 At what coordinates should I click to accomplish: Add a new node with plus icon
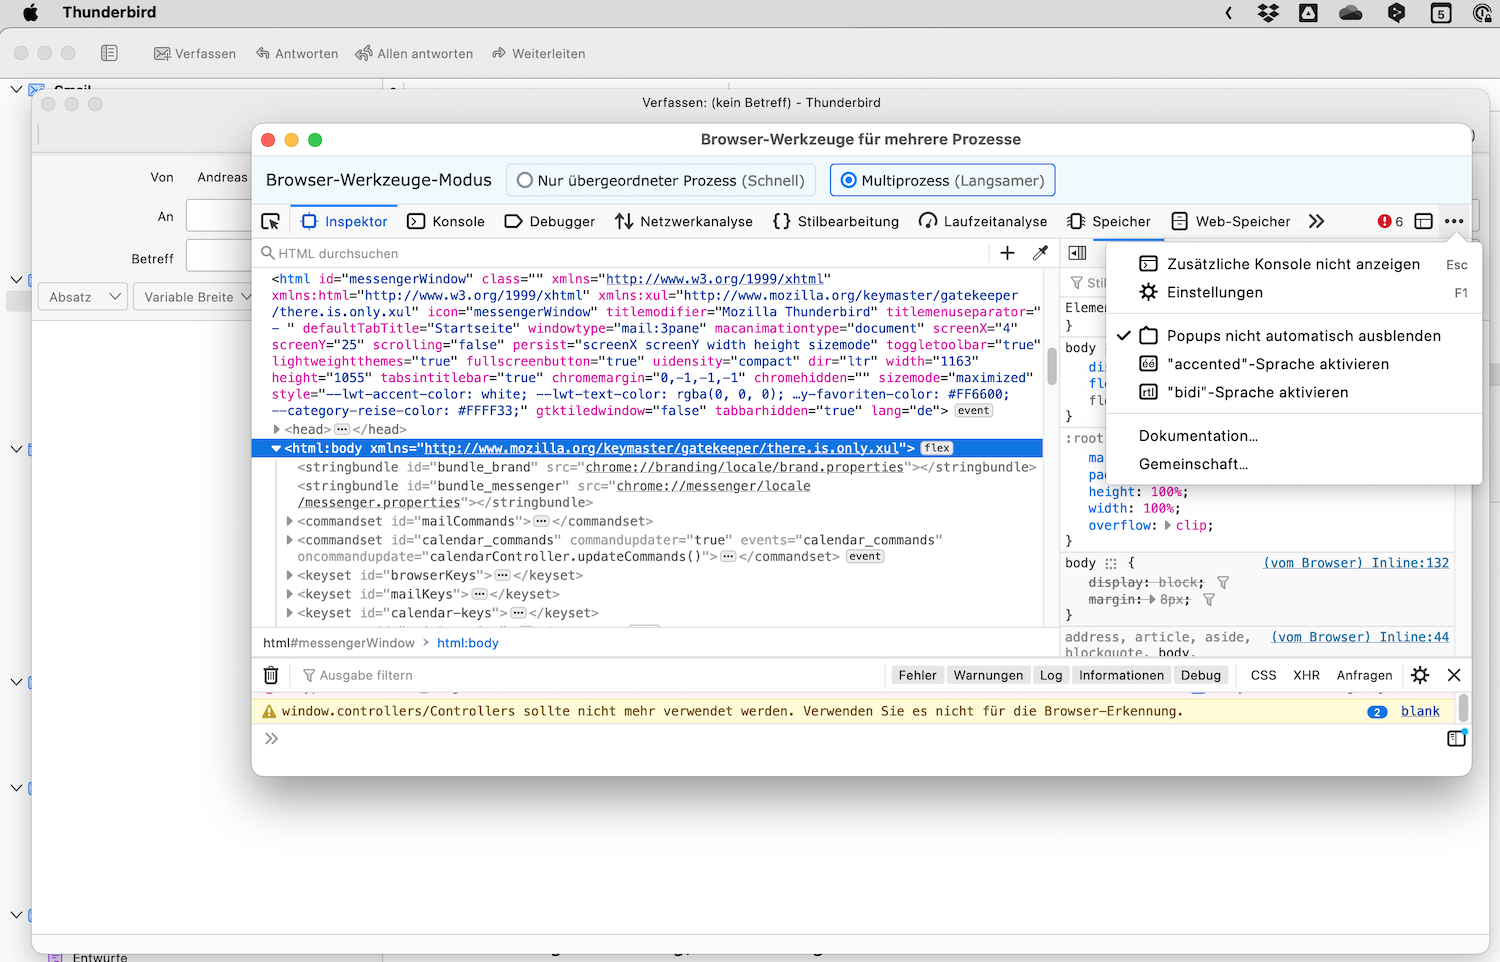[x=1007, y=253]
